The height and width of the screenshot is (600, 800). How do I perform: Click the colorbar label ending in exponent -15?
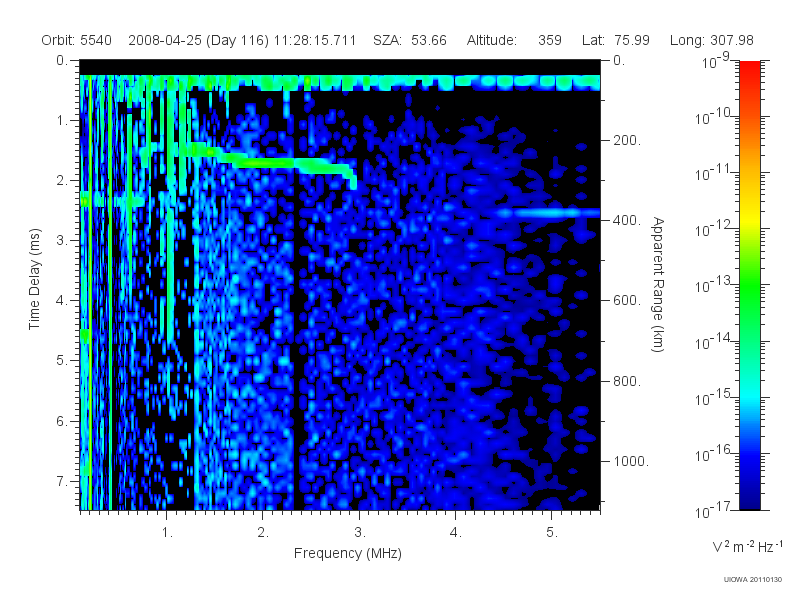[713, 398]
